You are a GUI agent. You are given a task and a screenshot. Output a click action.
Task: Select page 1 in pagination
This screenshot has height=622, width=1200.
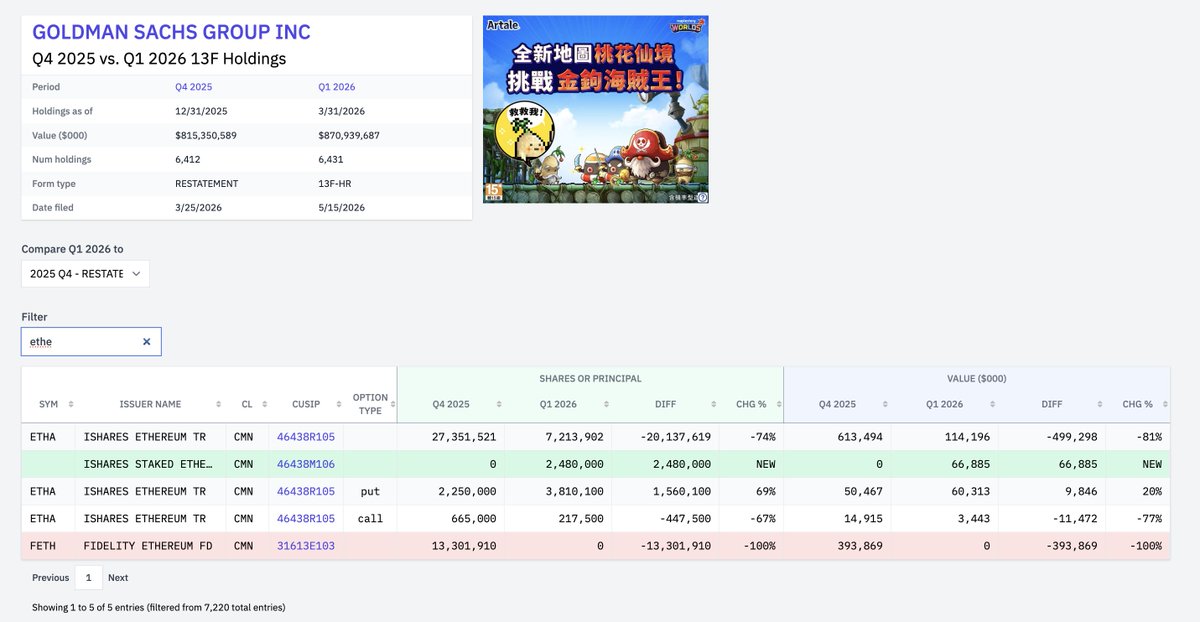[x=89, y=577]
